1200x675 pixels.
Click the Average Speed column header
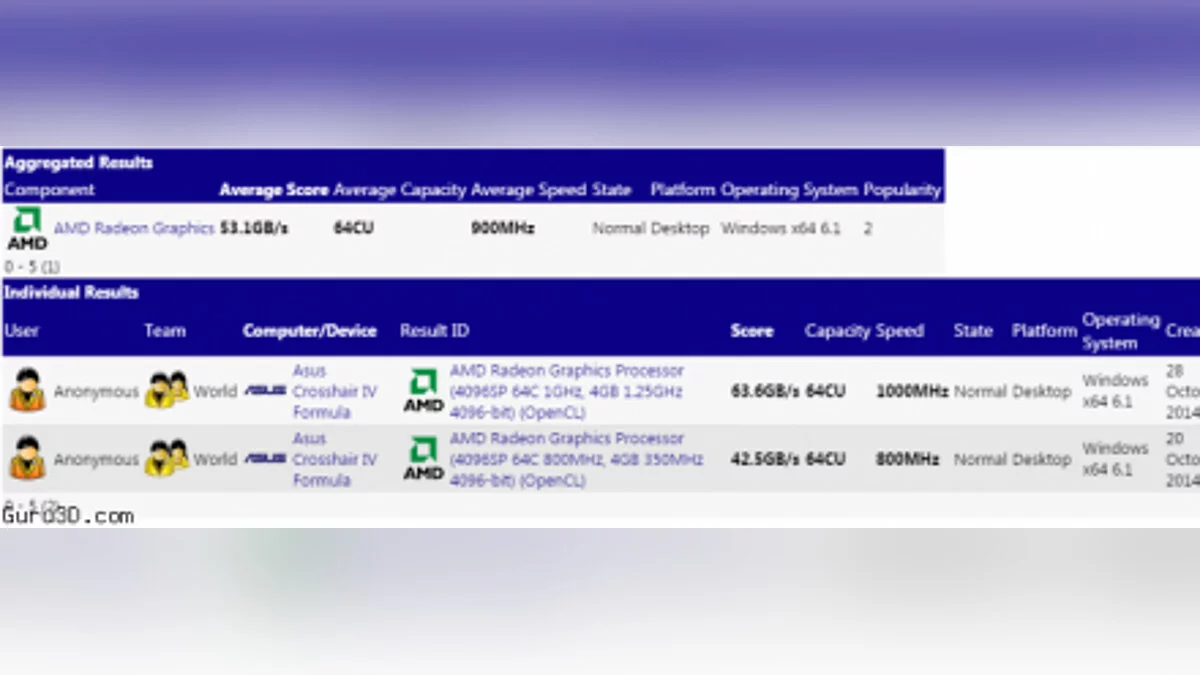(x=528, y=189)
